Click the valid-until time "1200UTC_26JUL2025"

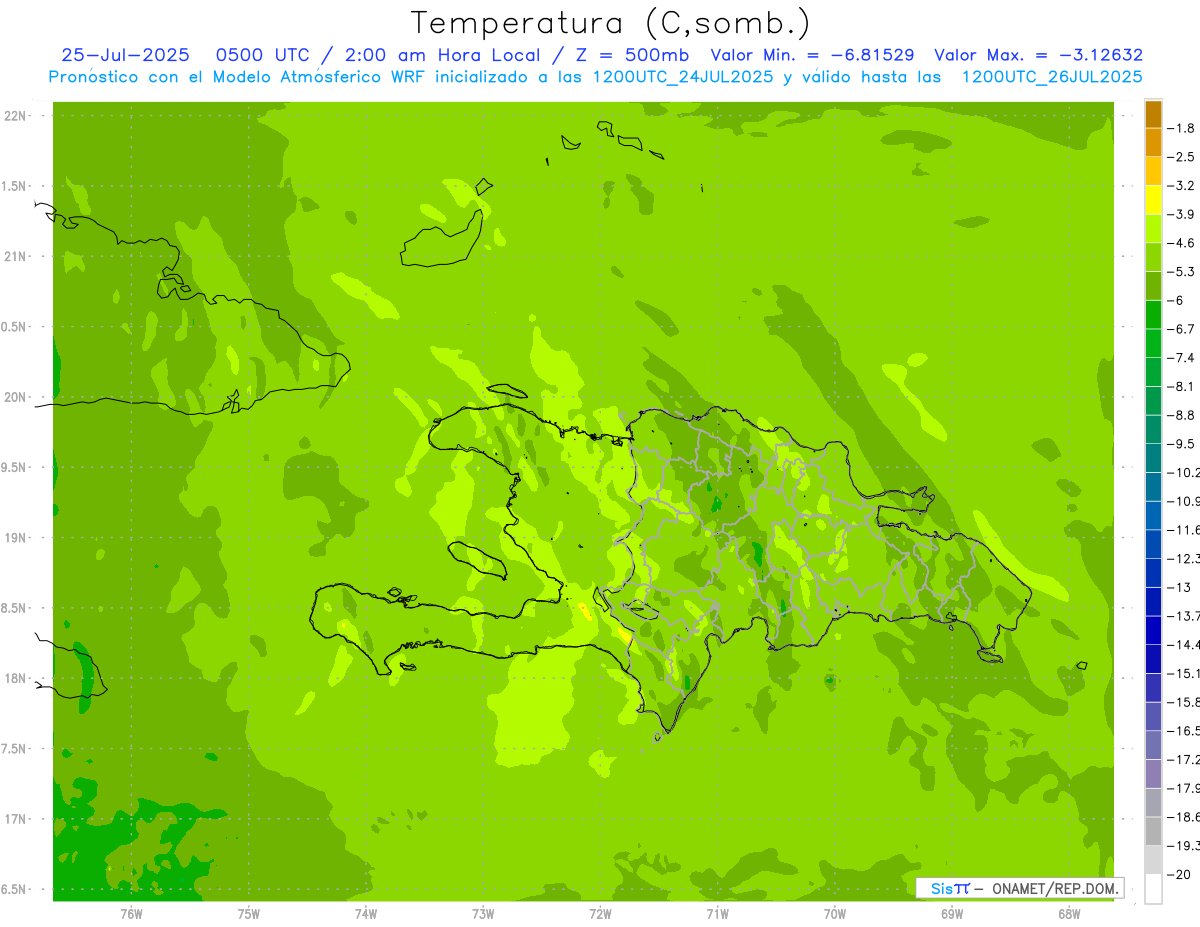click(x=1052, y=77)
